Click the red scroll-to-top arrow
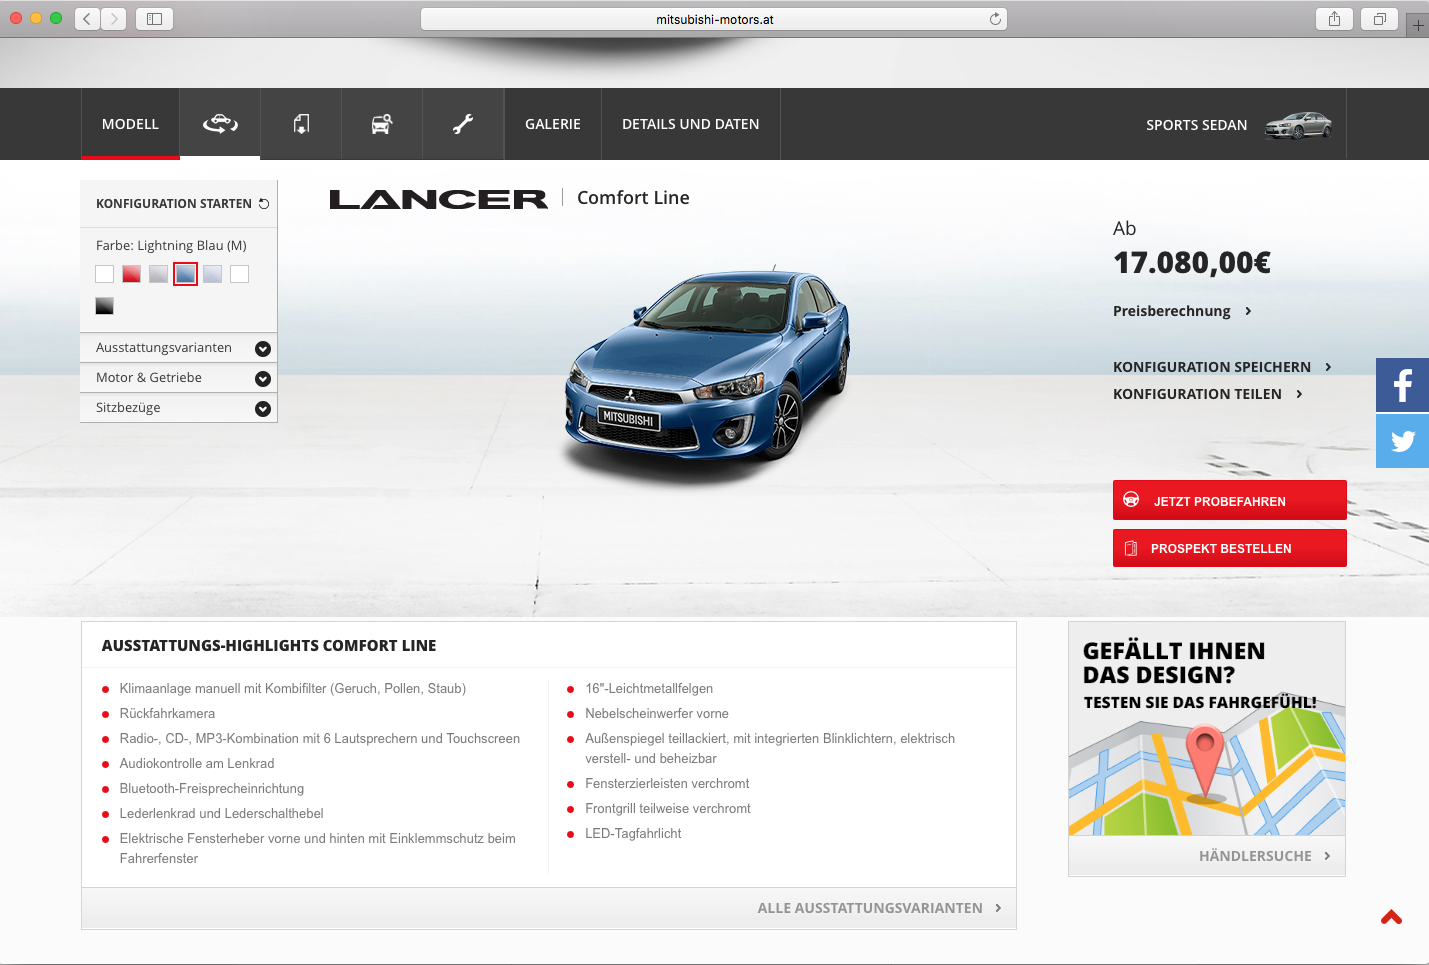Viewport: 1429px width, 965px height. [x=1391, y=917]
